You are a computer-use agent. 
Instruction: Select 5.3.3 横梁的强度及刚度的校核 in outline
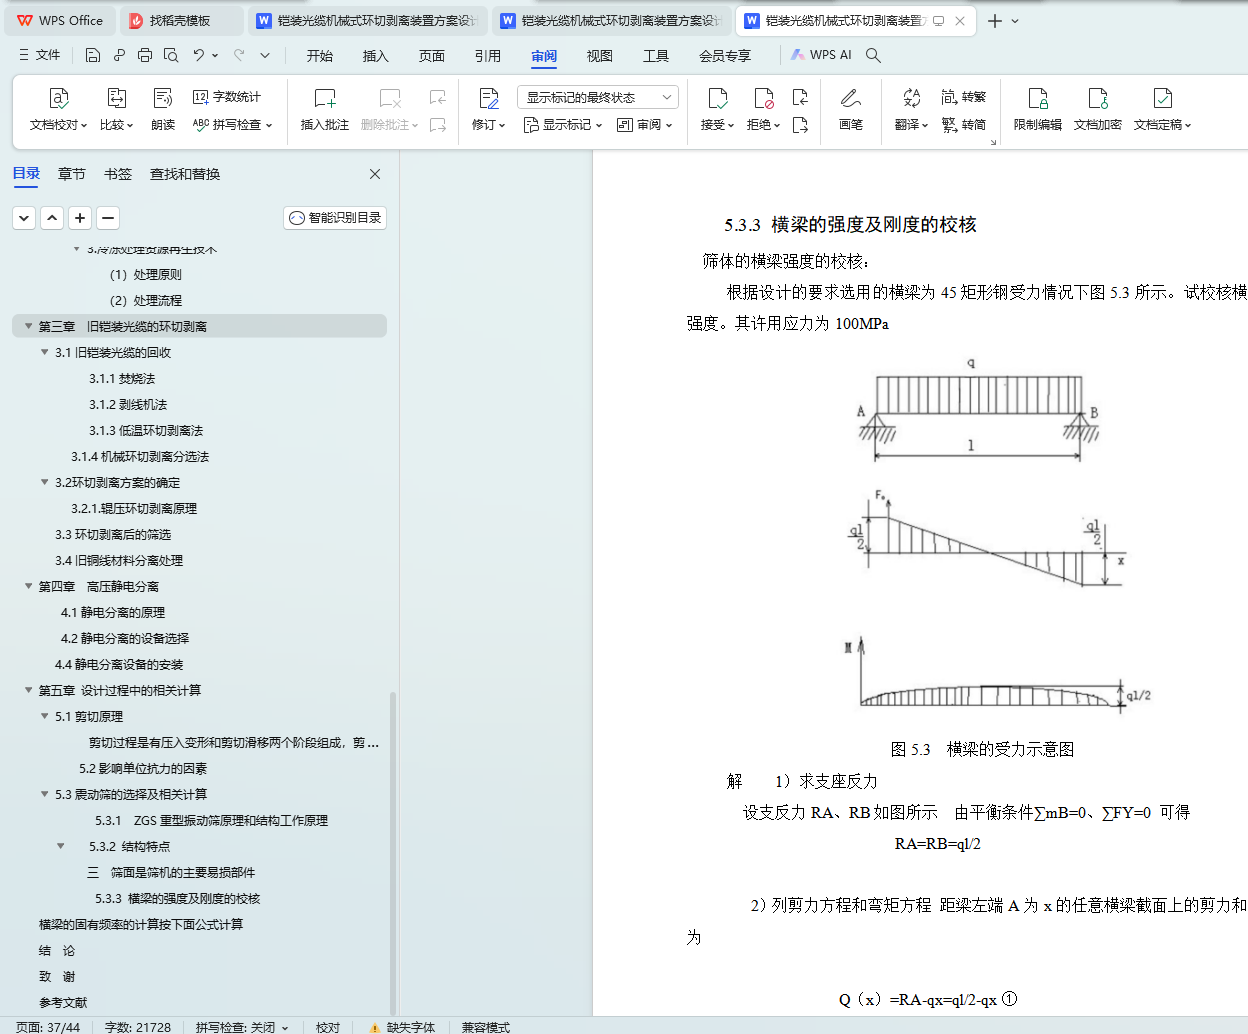coord(177,898)
